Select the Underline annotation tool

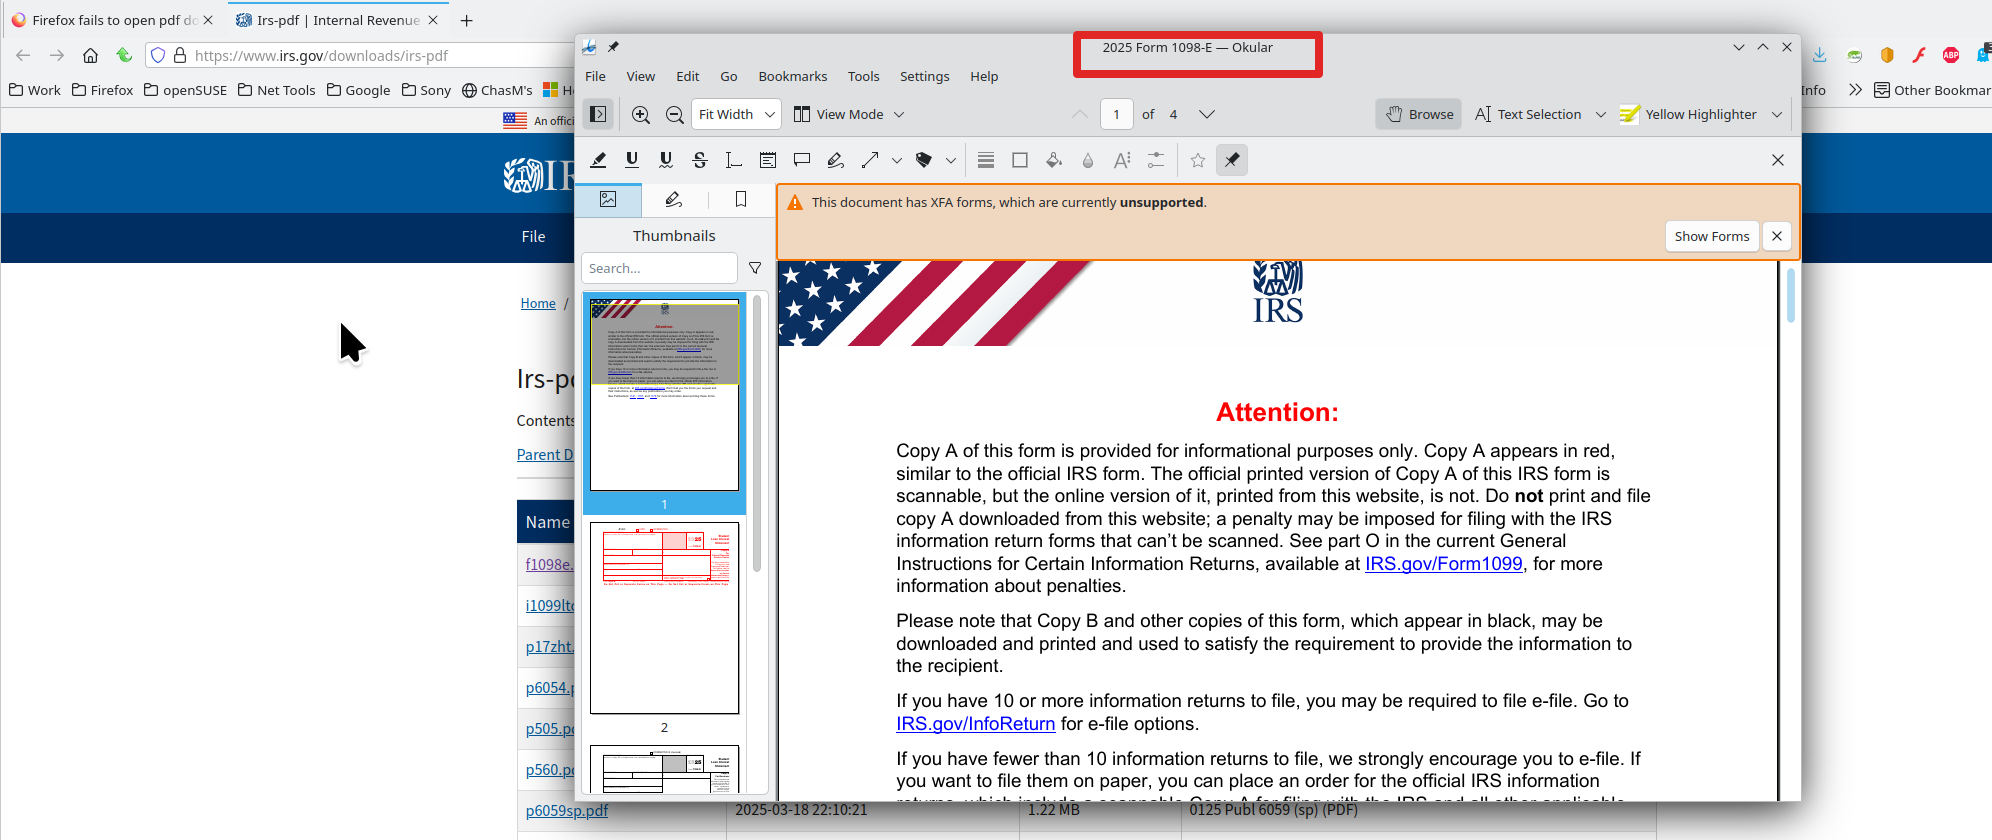click(x=632, y=160)
